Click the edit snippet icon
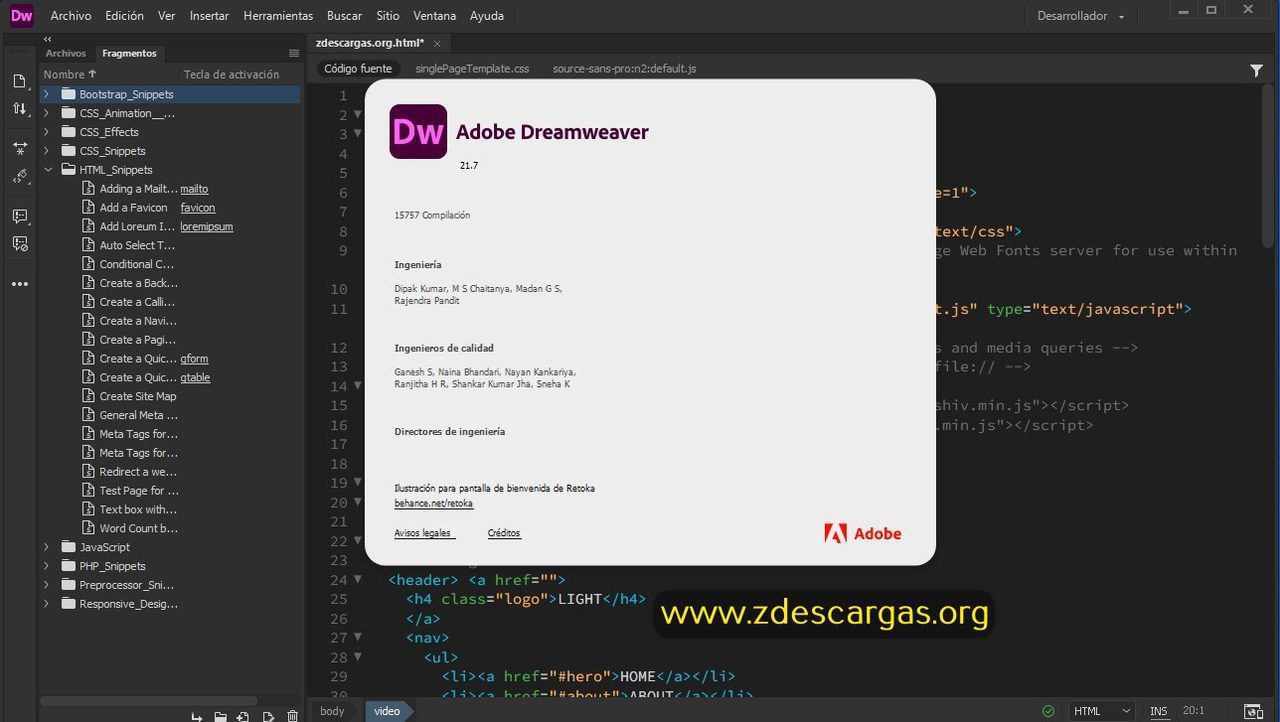Screen dimensions: 1280x722 268,716
